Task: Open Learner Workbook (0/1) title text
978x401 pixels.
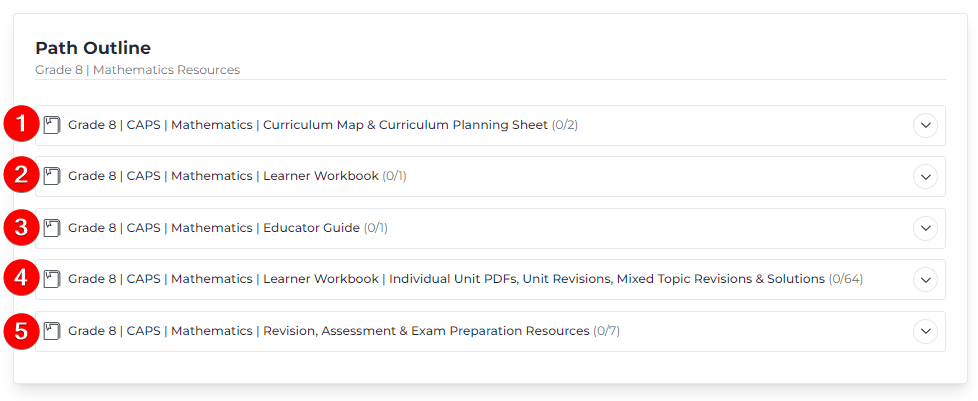Action: point(223,176)
